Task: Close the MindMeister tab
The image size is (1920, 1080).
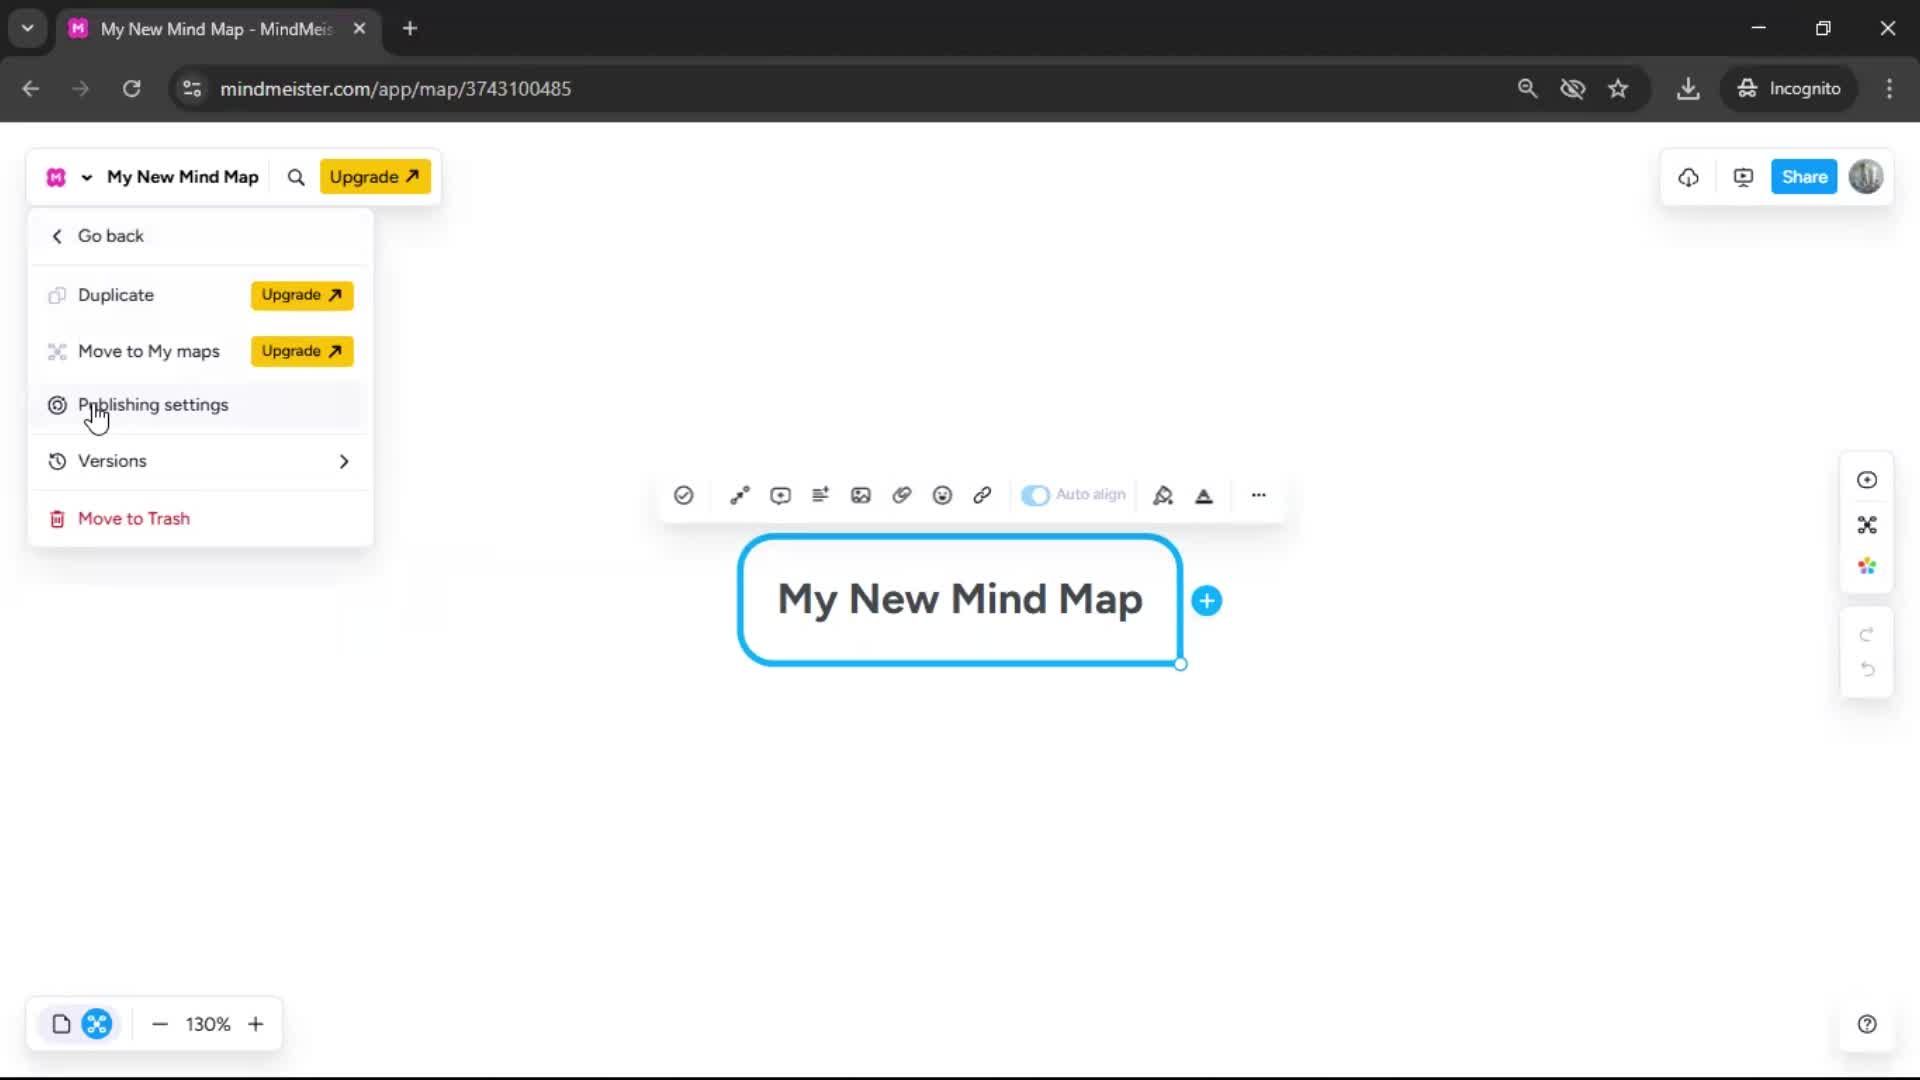Action: point(359,29)
